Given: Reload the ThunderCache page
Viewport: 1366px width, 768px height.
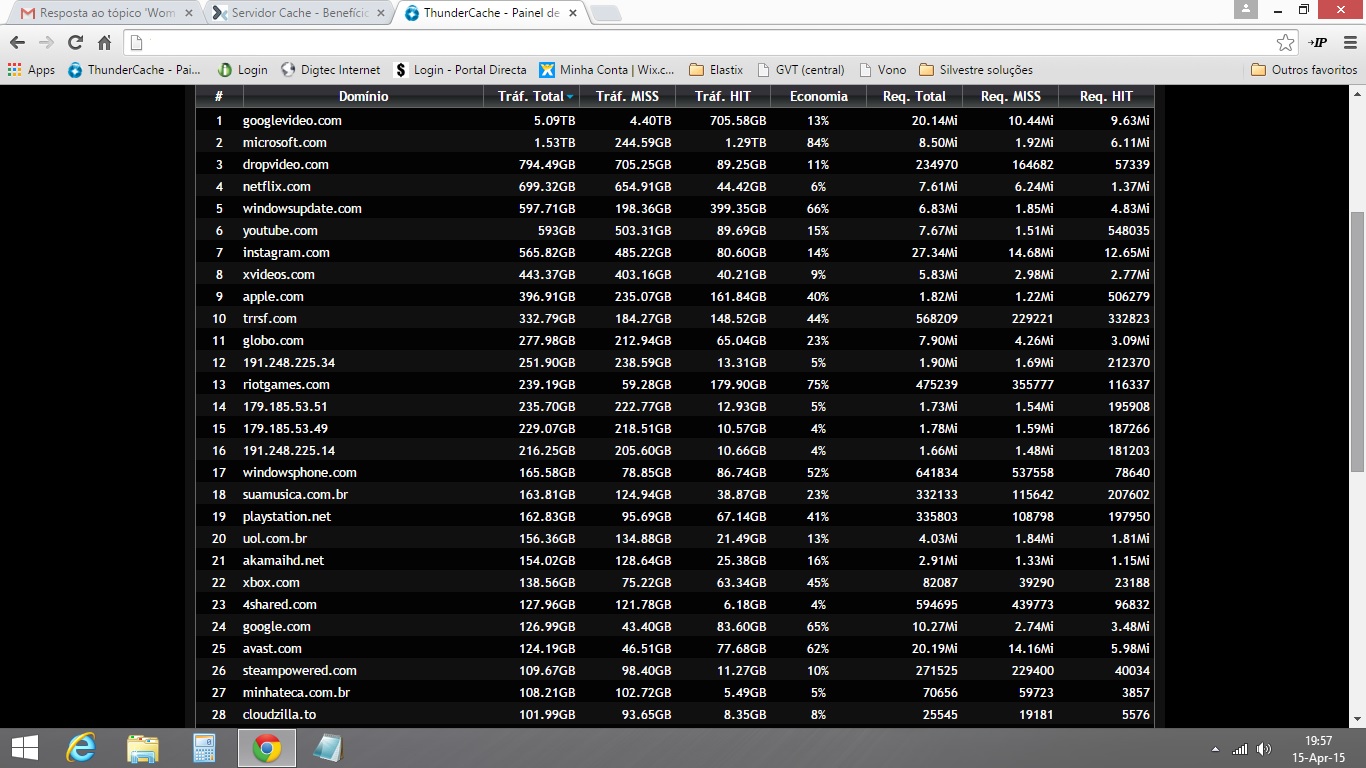Looking at the screenshot, I should 75,43.
